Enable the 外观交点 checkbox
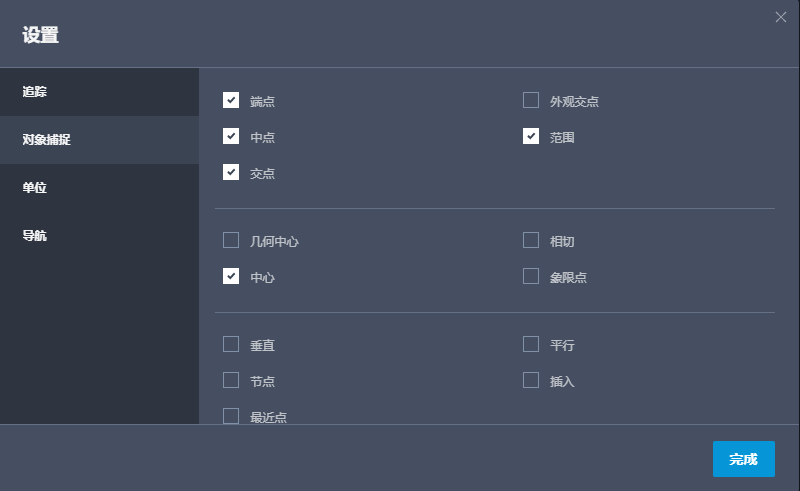 click(x=531, y=100)
